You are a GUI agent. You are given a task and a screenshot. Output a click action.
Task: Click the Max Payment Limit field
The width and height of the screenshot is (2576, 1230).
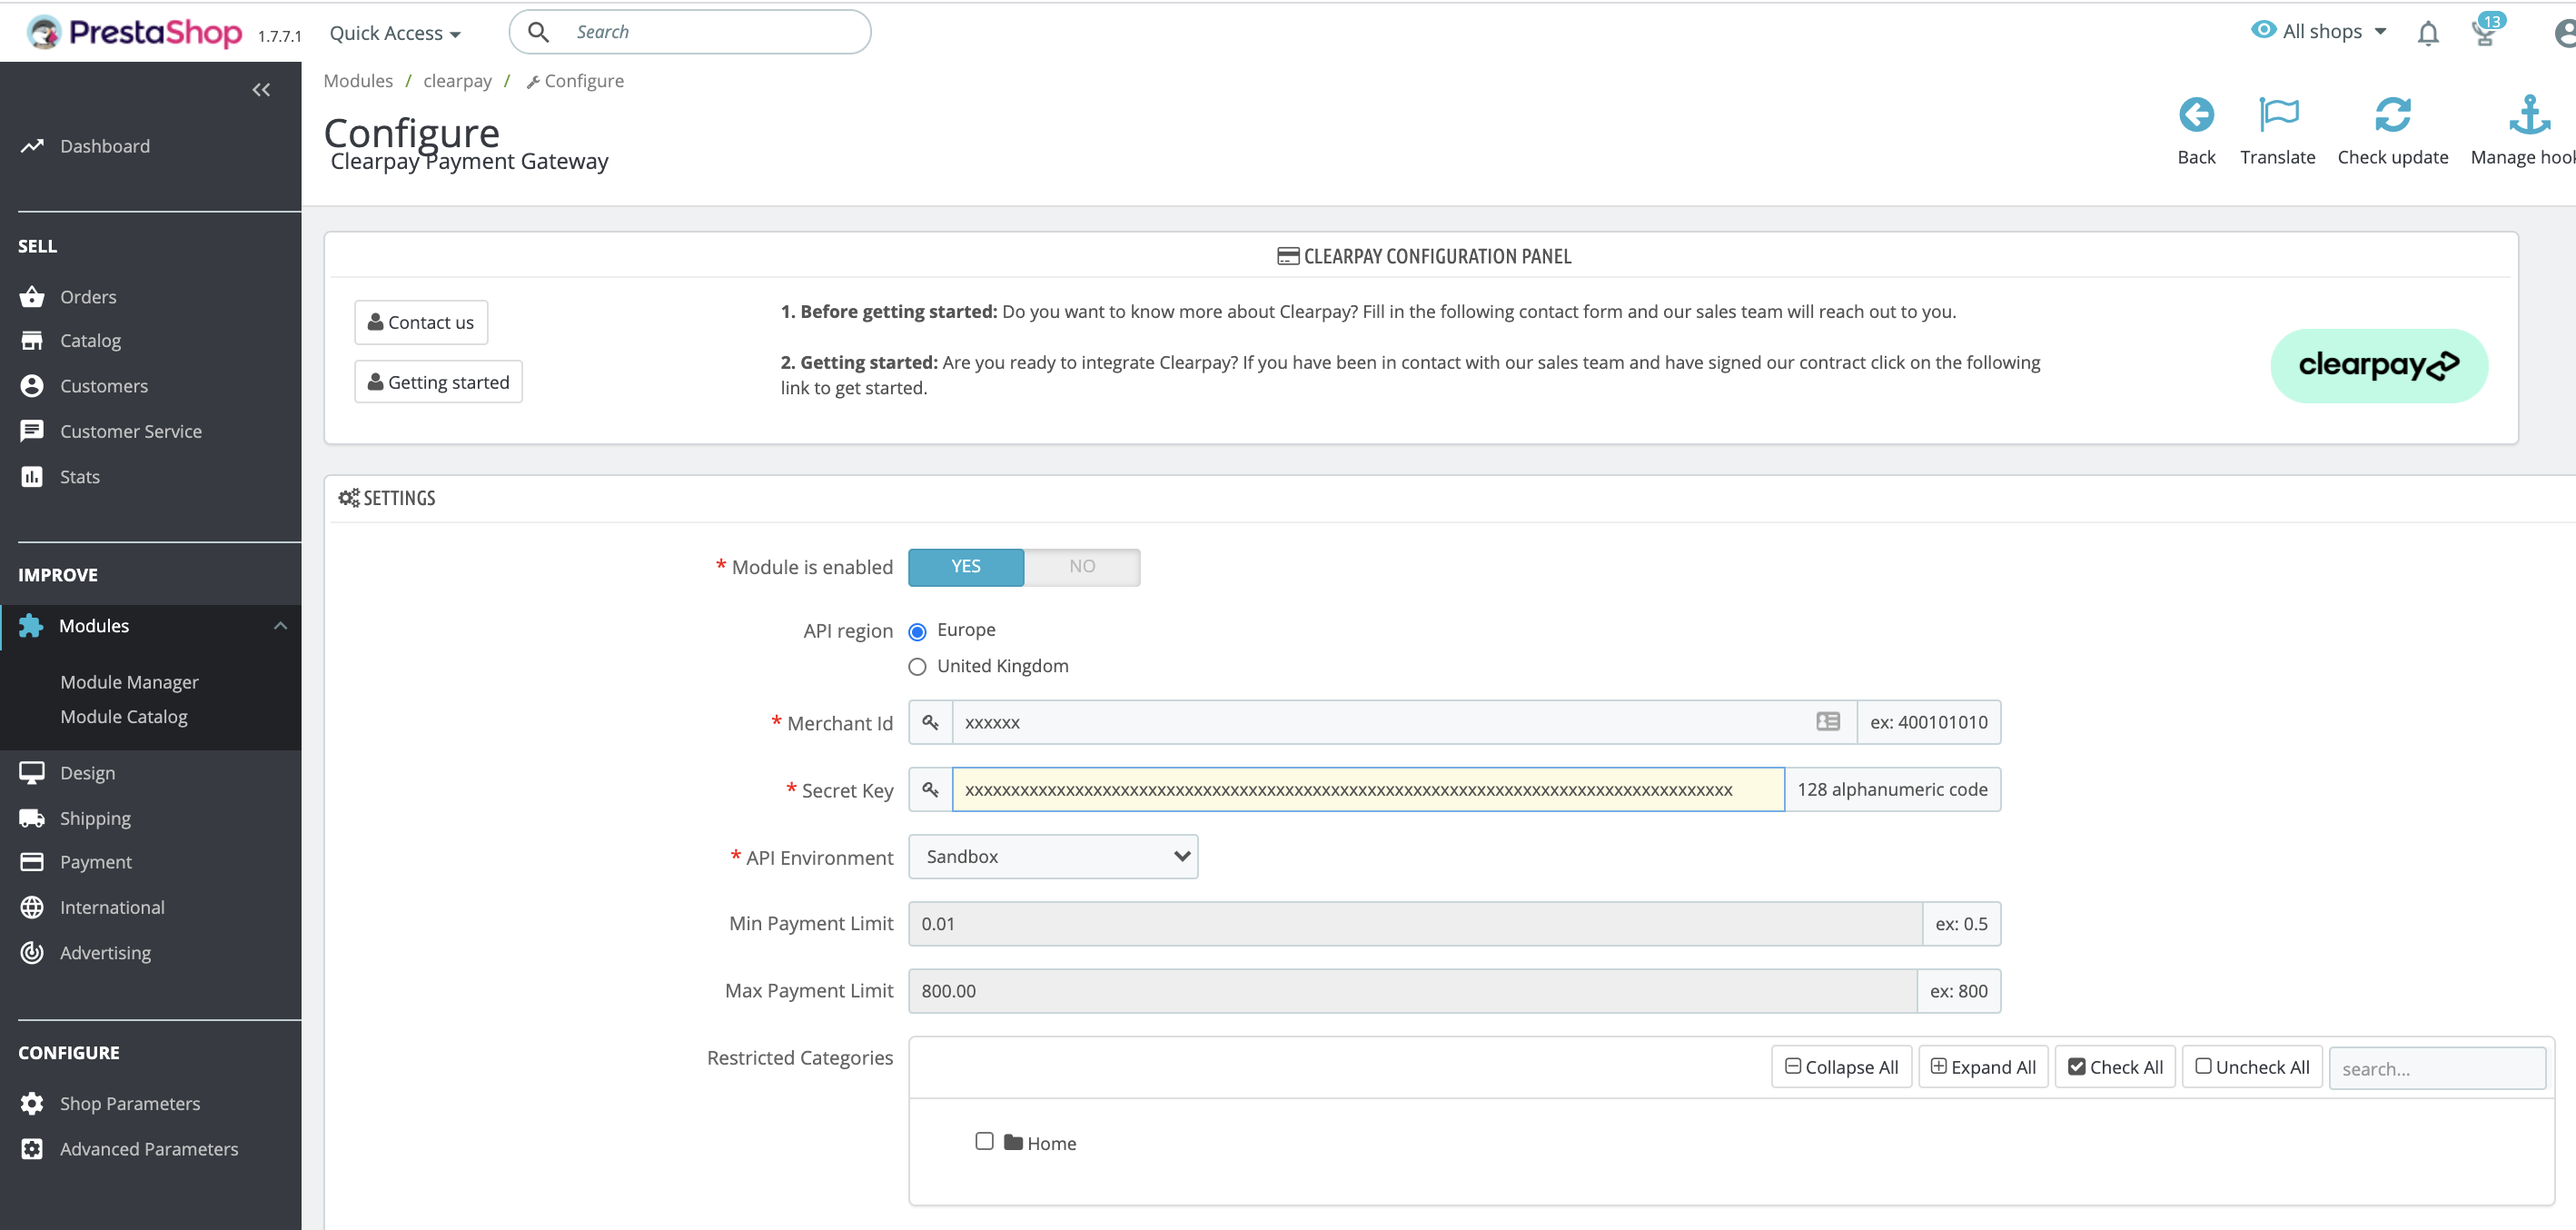1412,991
